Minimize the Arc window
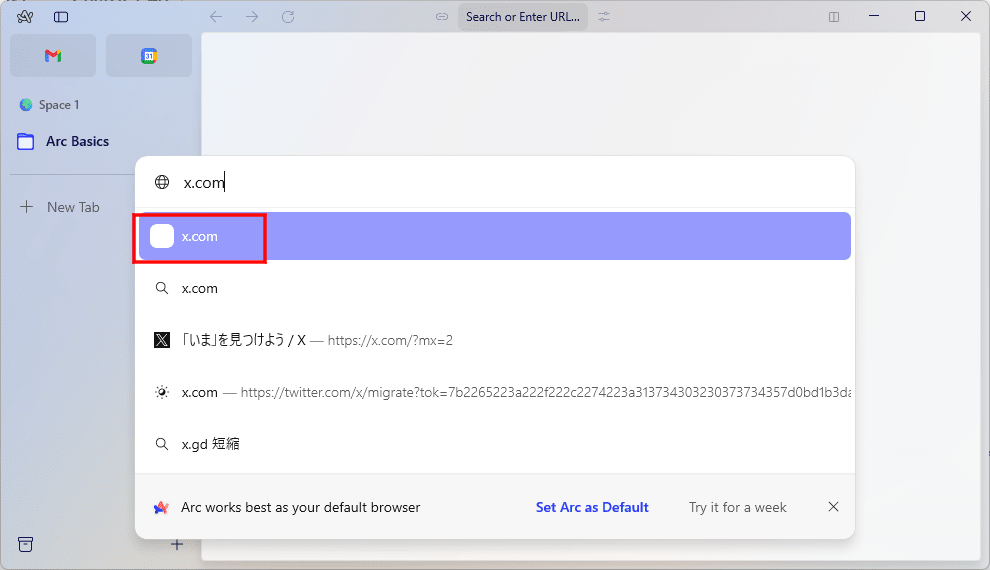This screenshot has height=570, width=990. [x=874, y=16]
